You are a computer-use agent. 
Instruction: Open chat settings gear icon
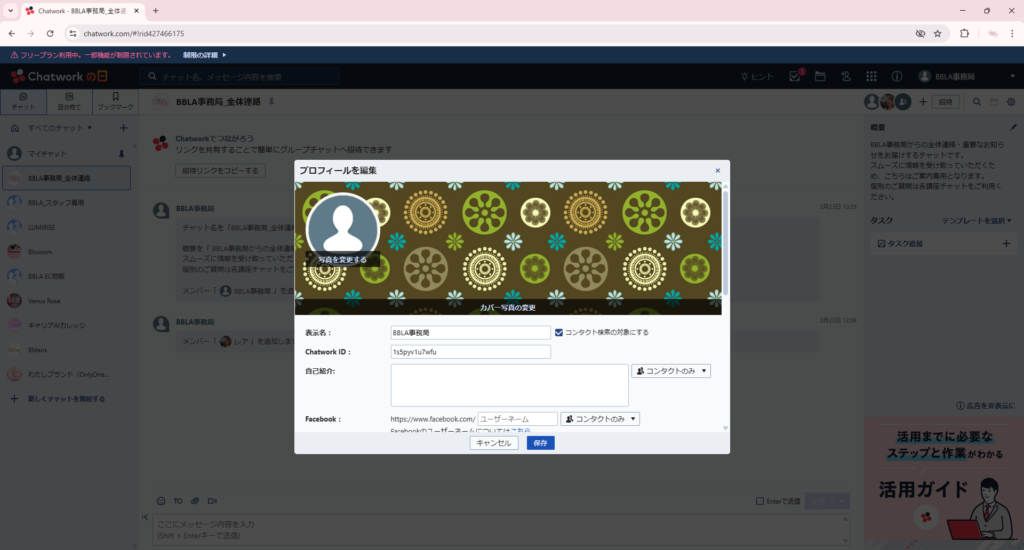(1010, 102)
